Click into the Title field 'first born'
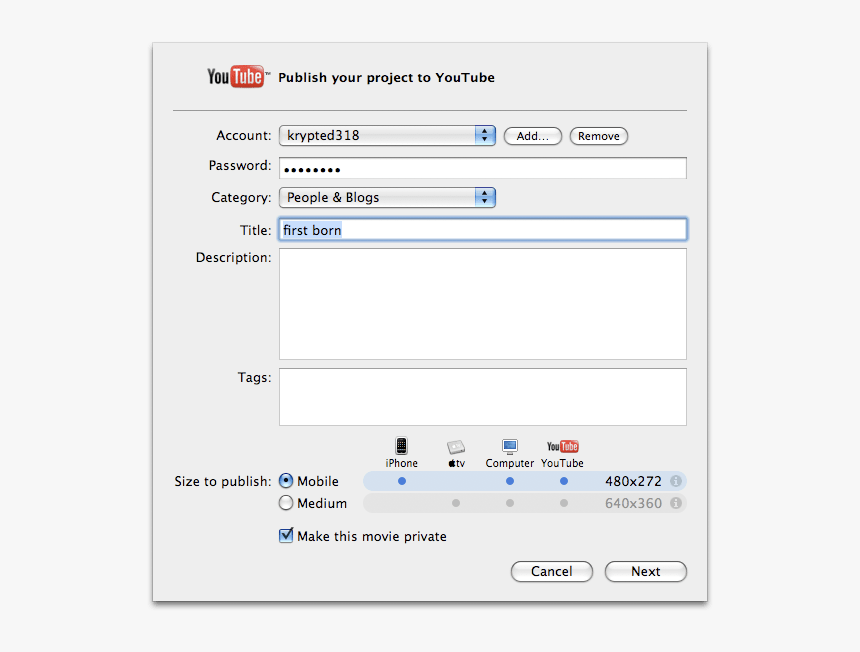 483,230
